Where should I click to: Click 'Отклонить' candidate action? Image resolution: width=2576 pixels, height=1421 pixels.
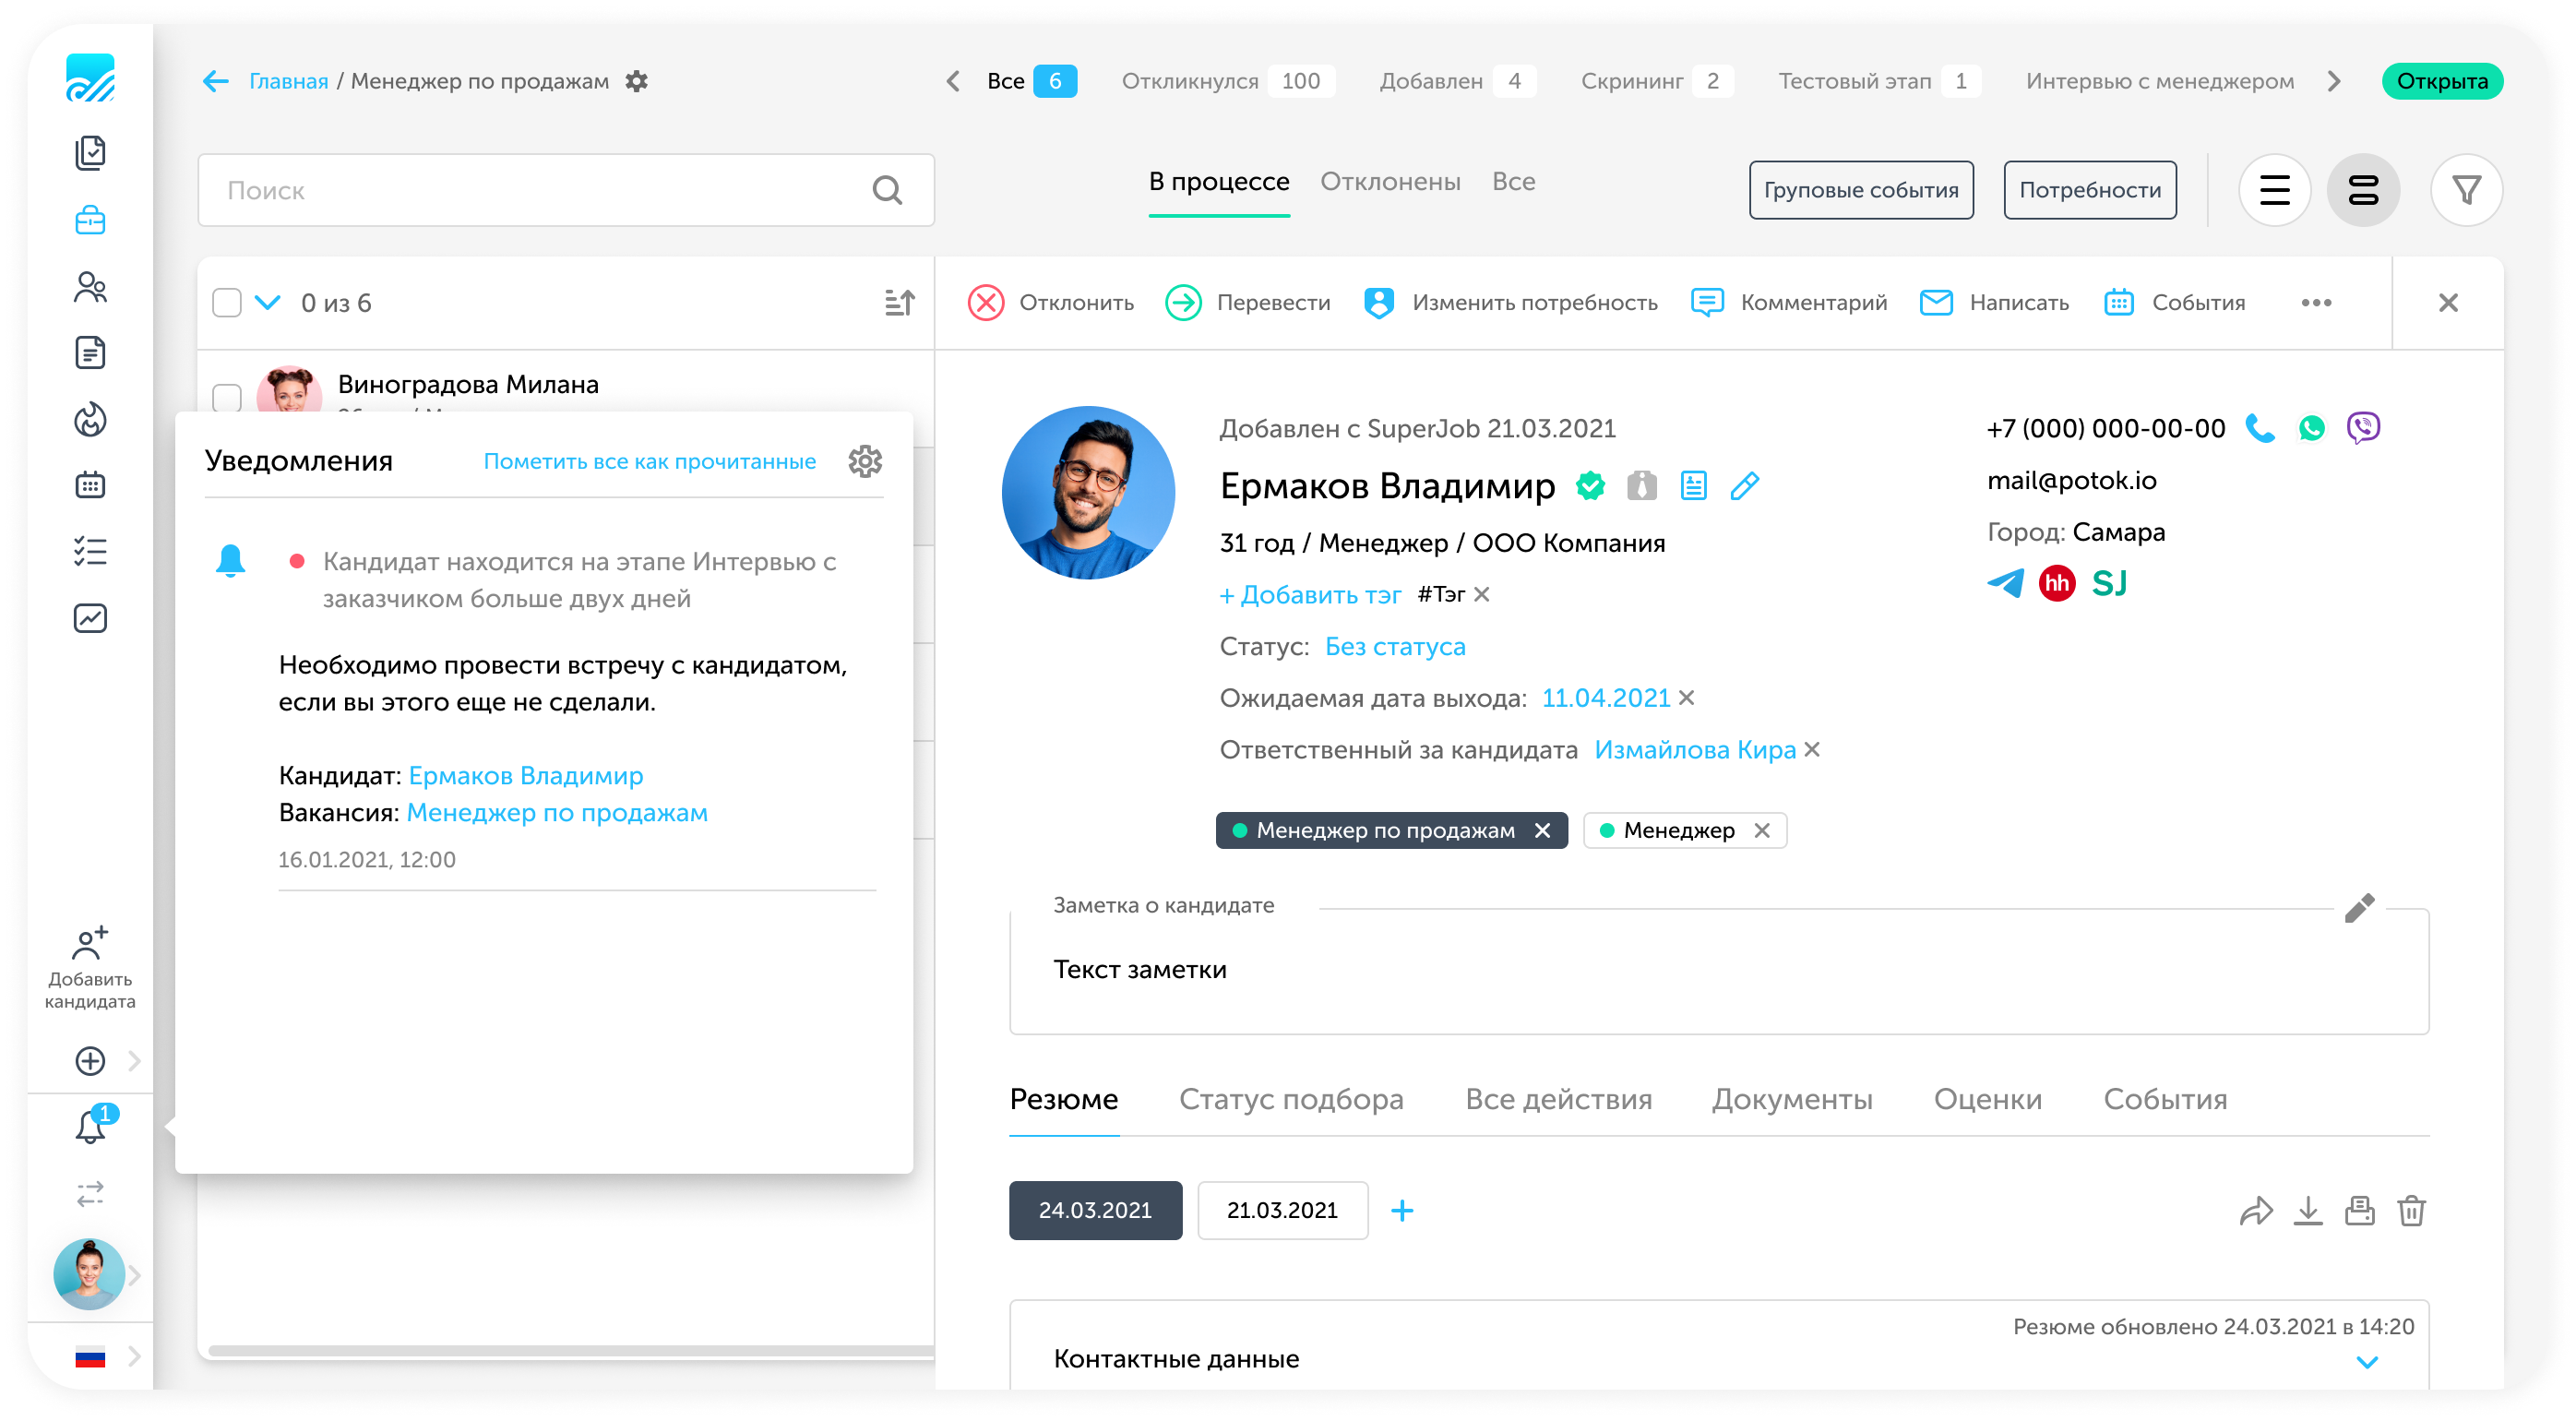1050,302
